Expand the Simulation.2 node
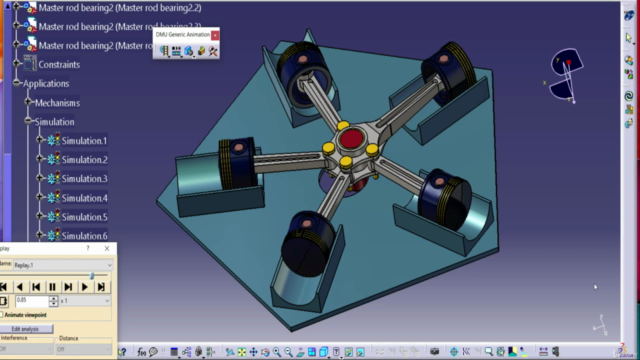This screenshot has height=360, width=640. pos(39,158)
